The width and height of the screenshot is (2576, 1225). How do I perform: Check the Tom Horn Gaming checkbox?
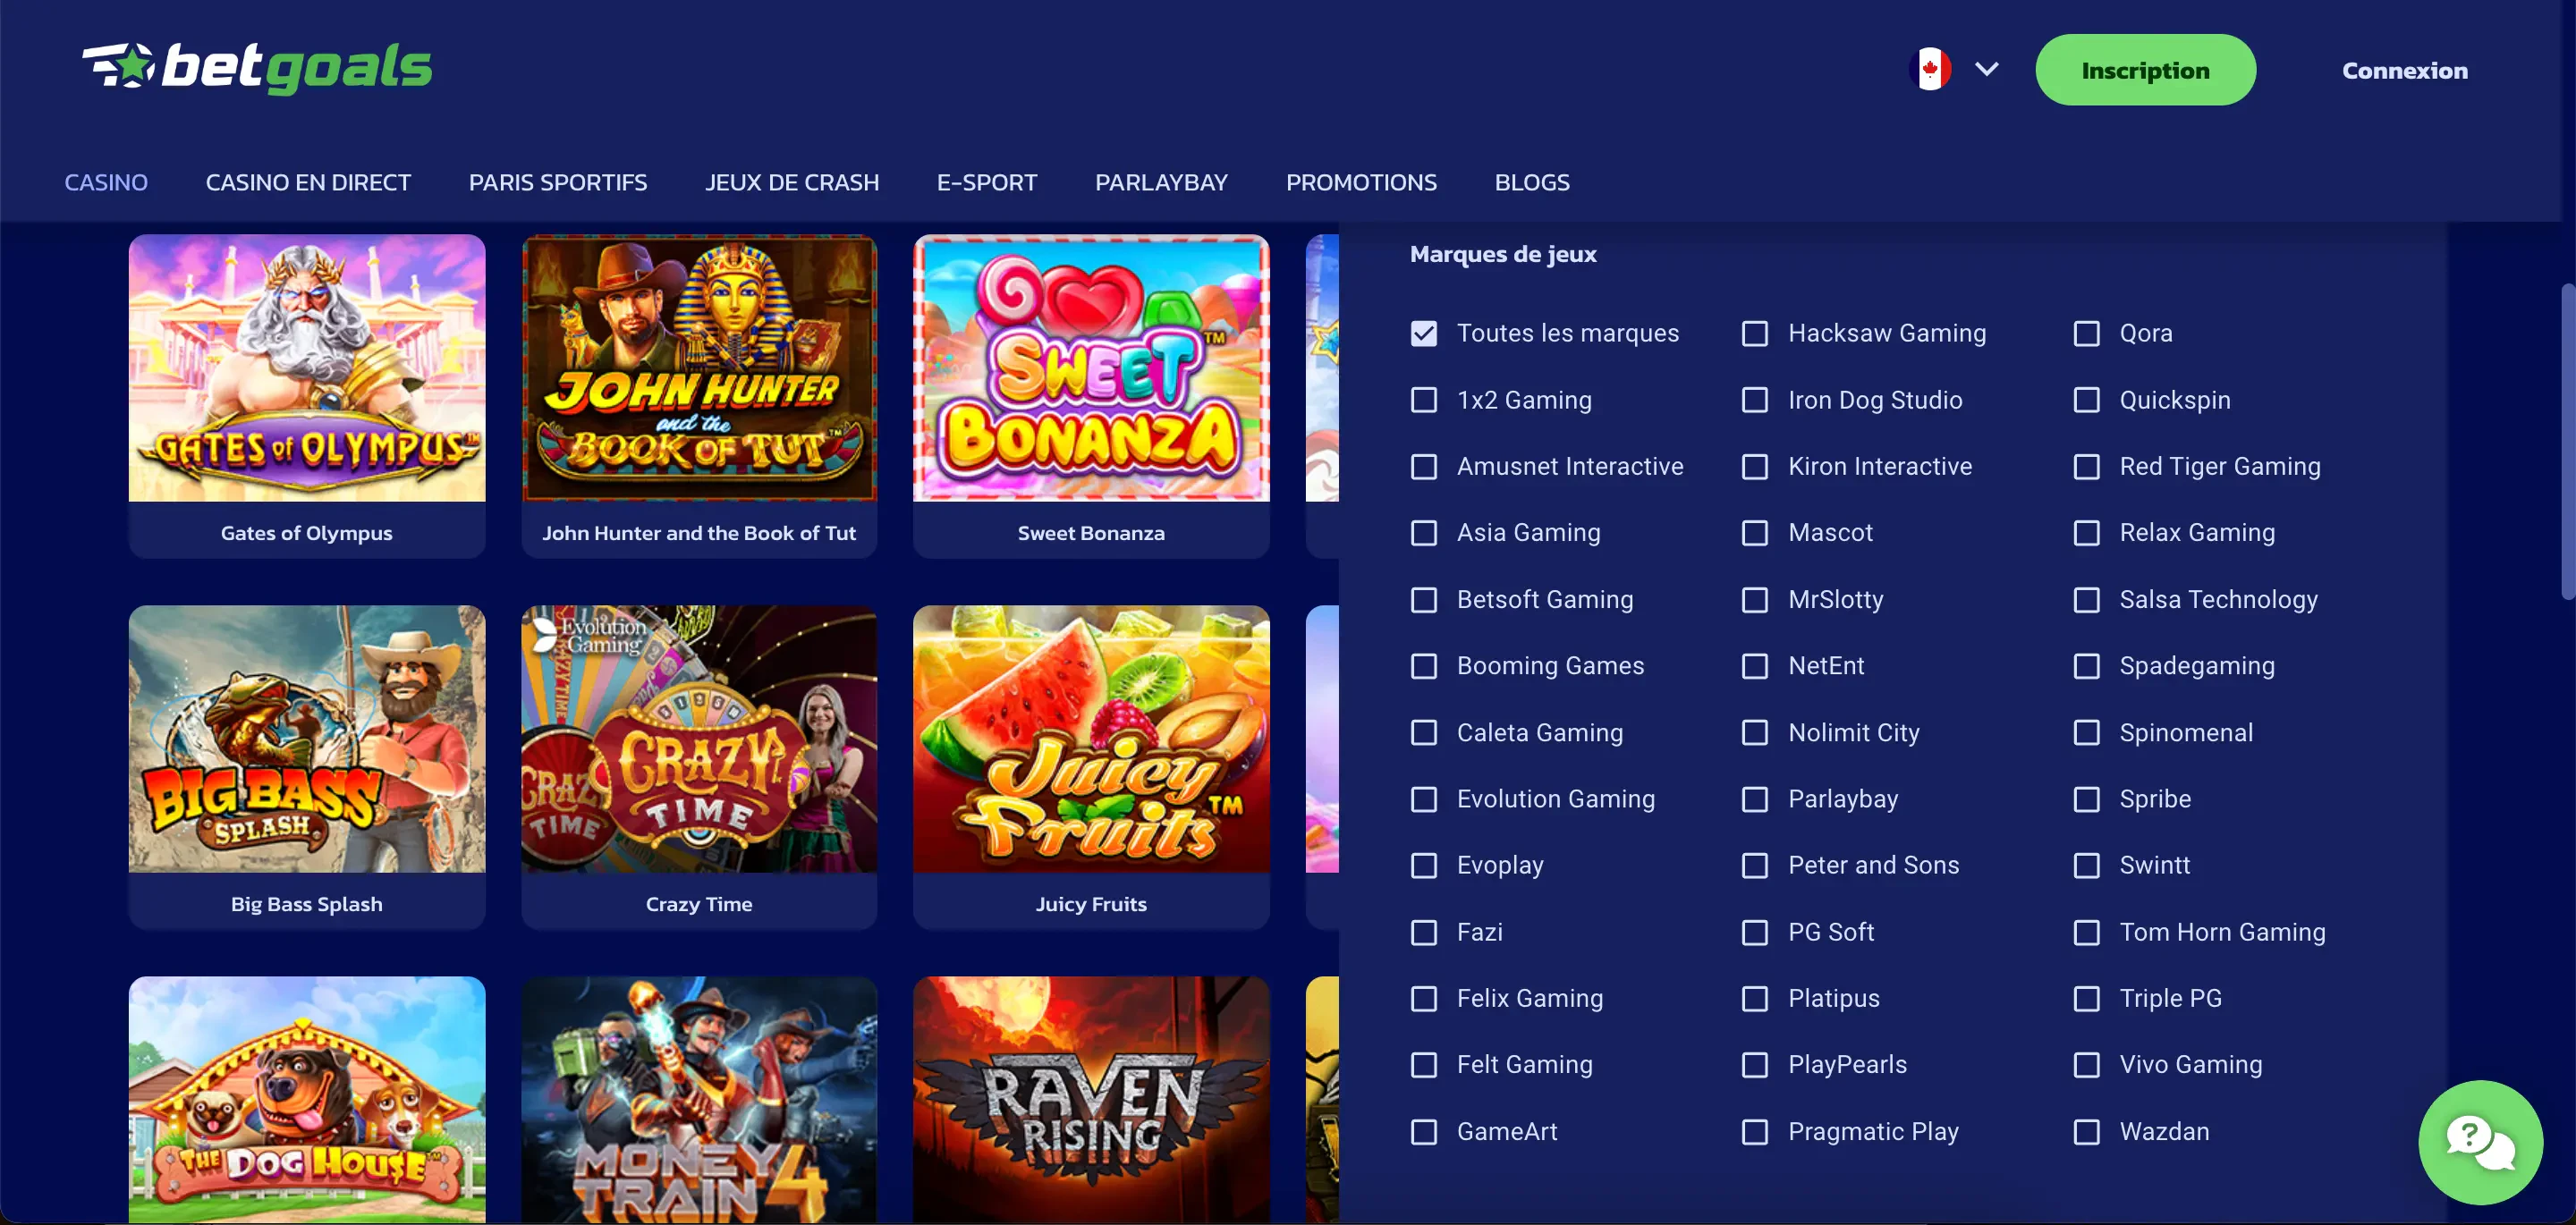[2087, 932]
